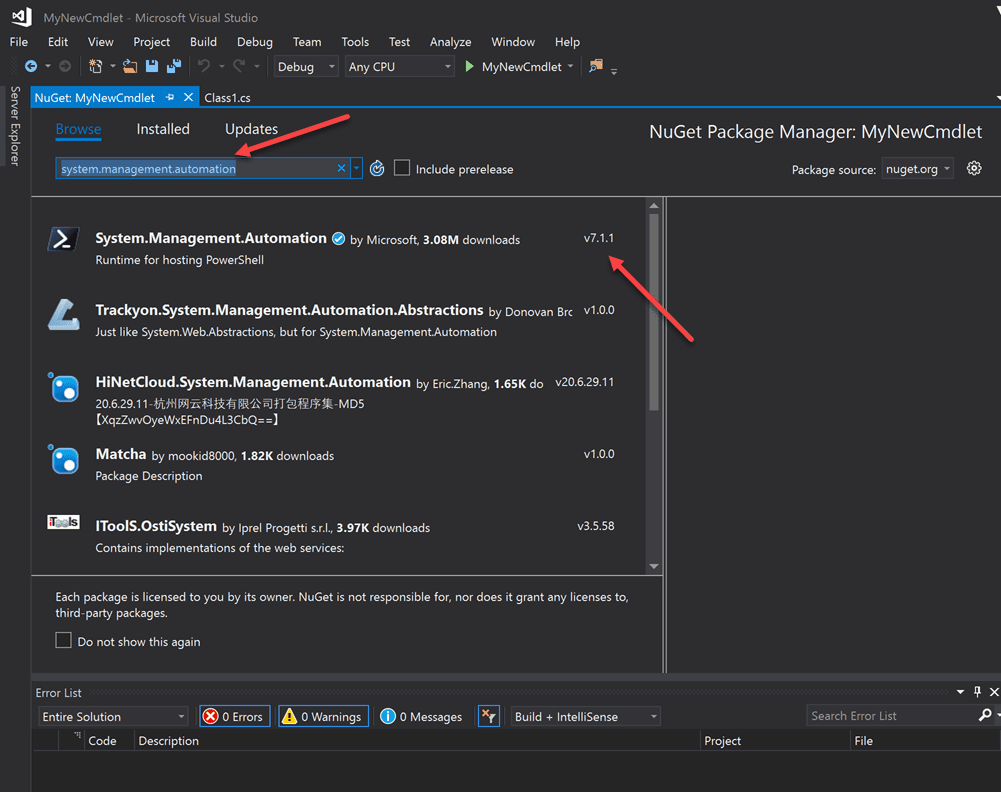Click the 0 Errors button
Image resolution: width=1001 pixels, height=792 pixels.
[234, 716]
